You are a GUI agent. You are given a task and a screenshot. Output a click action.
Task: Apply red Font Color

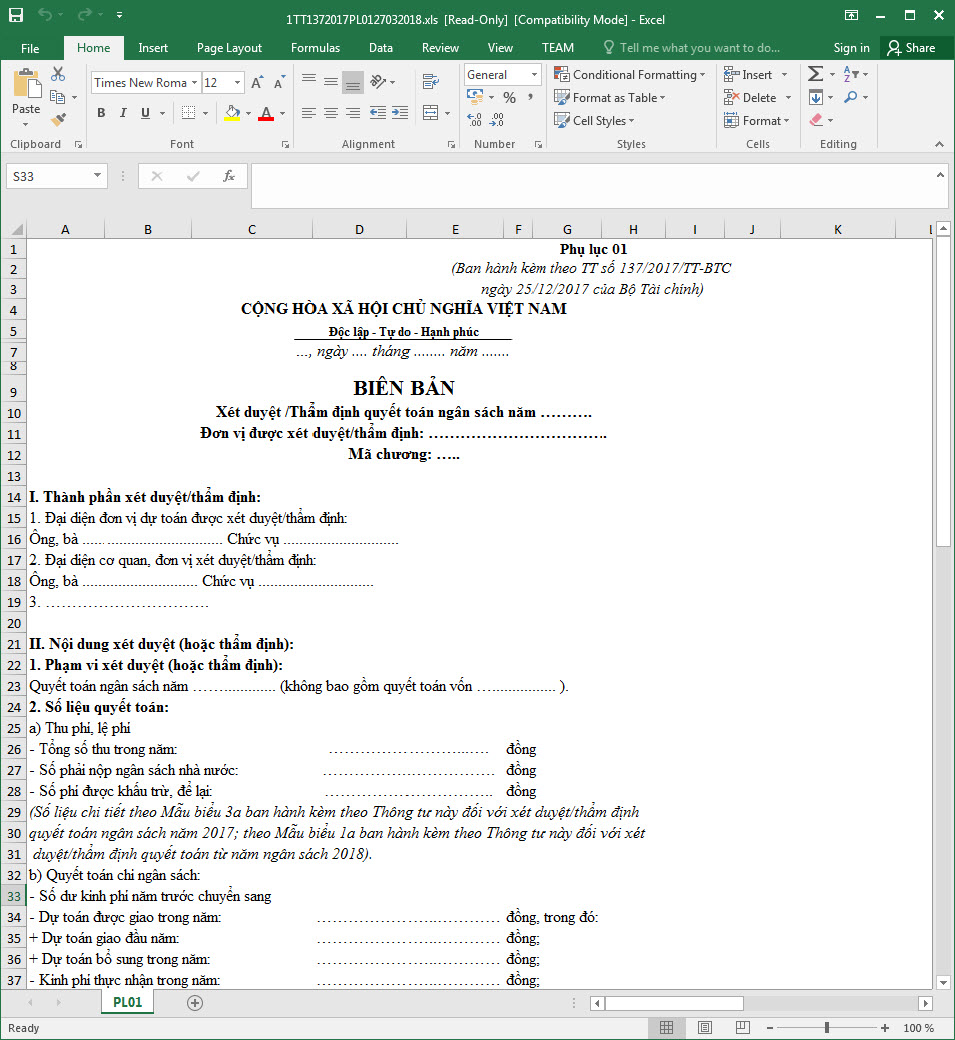267,113
